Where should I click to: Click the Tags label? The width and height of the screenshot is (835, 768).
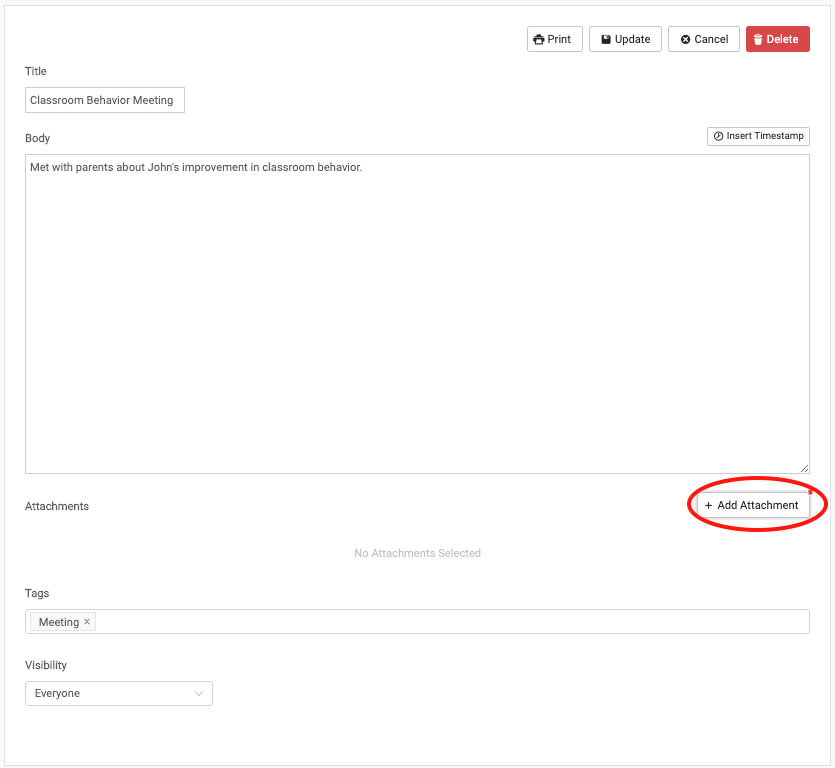coord(37,593)
